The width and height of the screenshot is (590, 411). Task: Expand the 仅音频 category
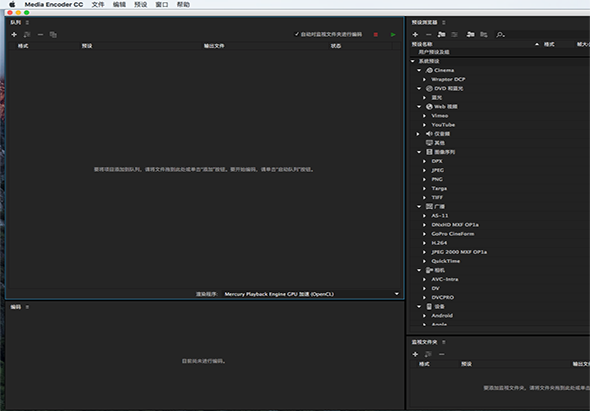coord(418,134)
